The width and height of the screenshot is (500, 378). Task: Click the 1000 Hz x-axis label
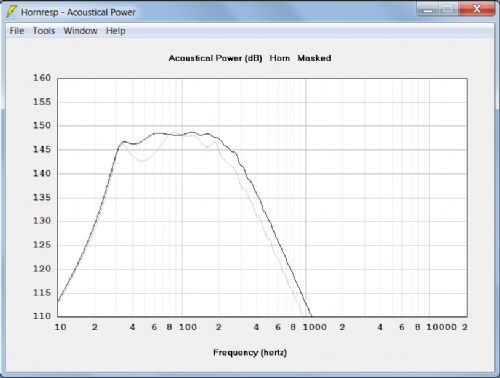click(314, 327)
